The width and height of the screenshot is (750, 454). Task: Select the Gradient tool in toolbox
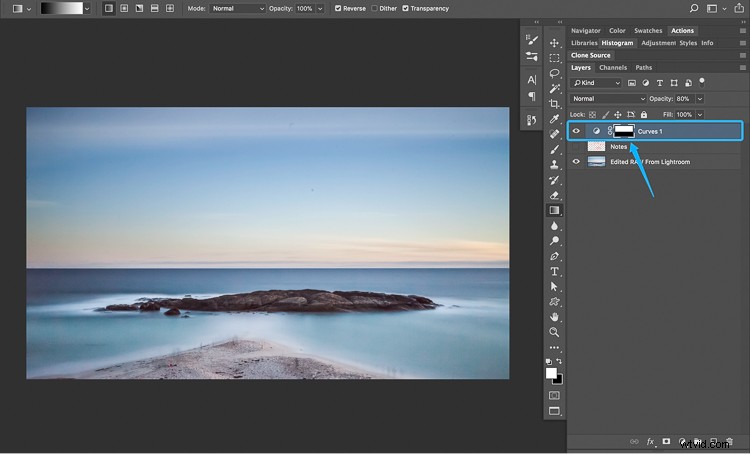tap(554, 210)
